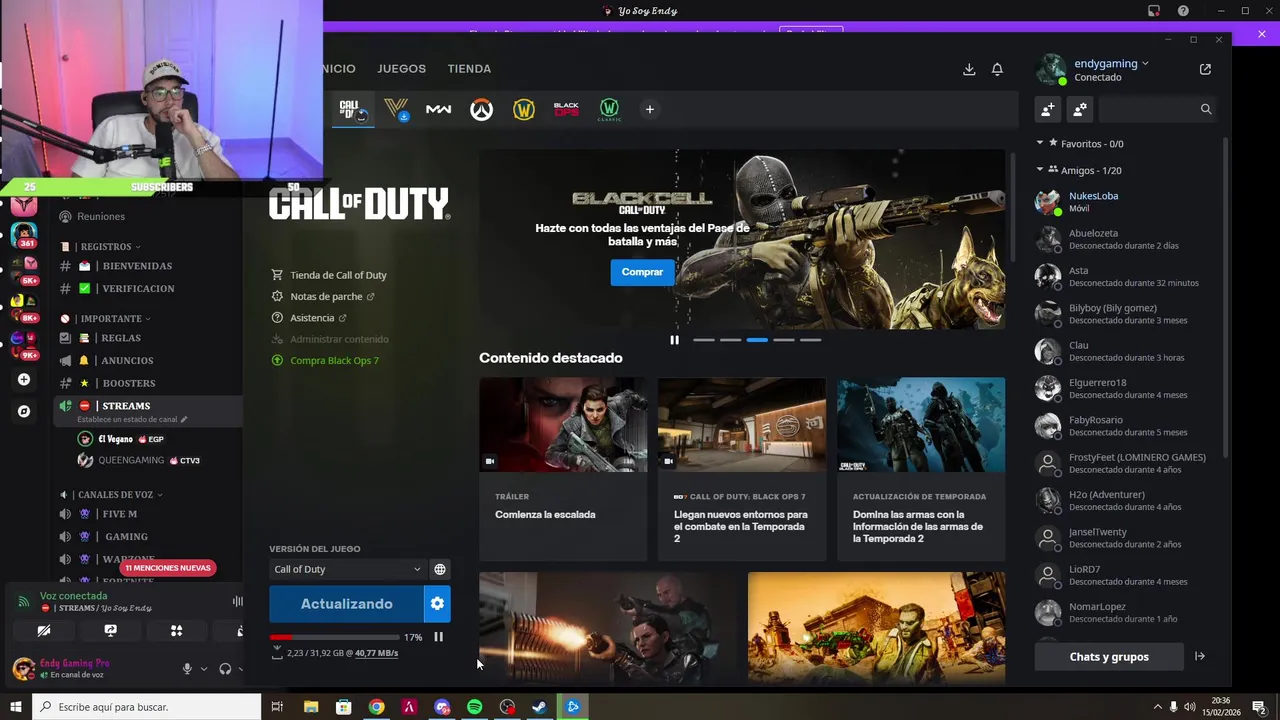Image resolution: width=1280 pixels, height=720 pixels.
Task: Pop out the friends list window
Action: coord(1205,69)
